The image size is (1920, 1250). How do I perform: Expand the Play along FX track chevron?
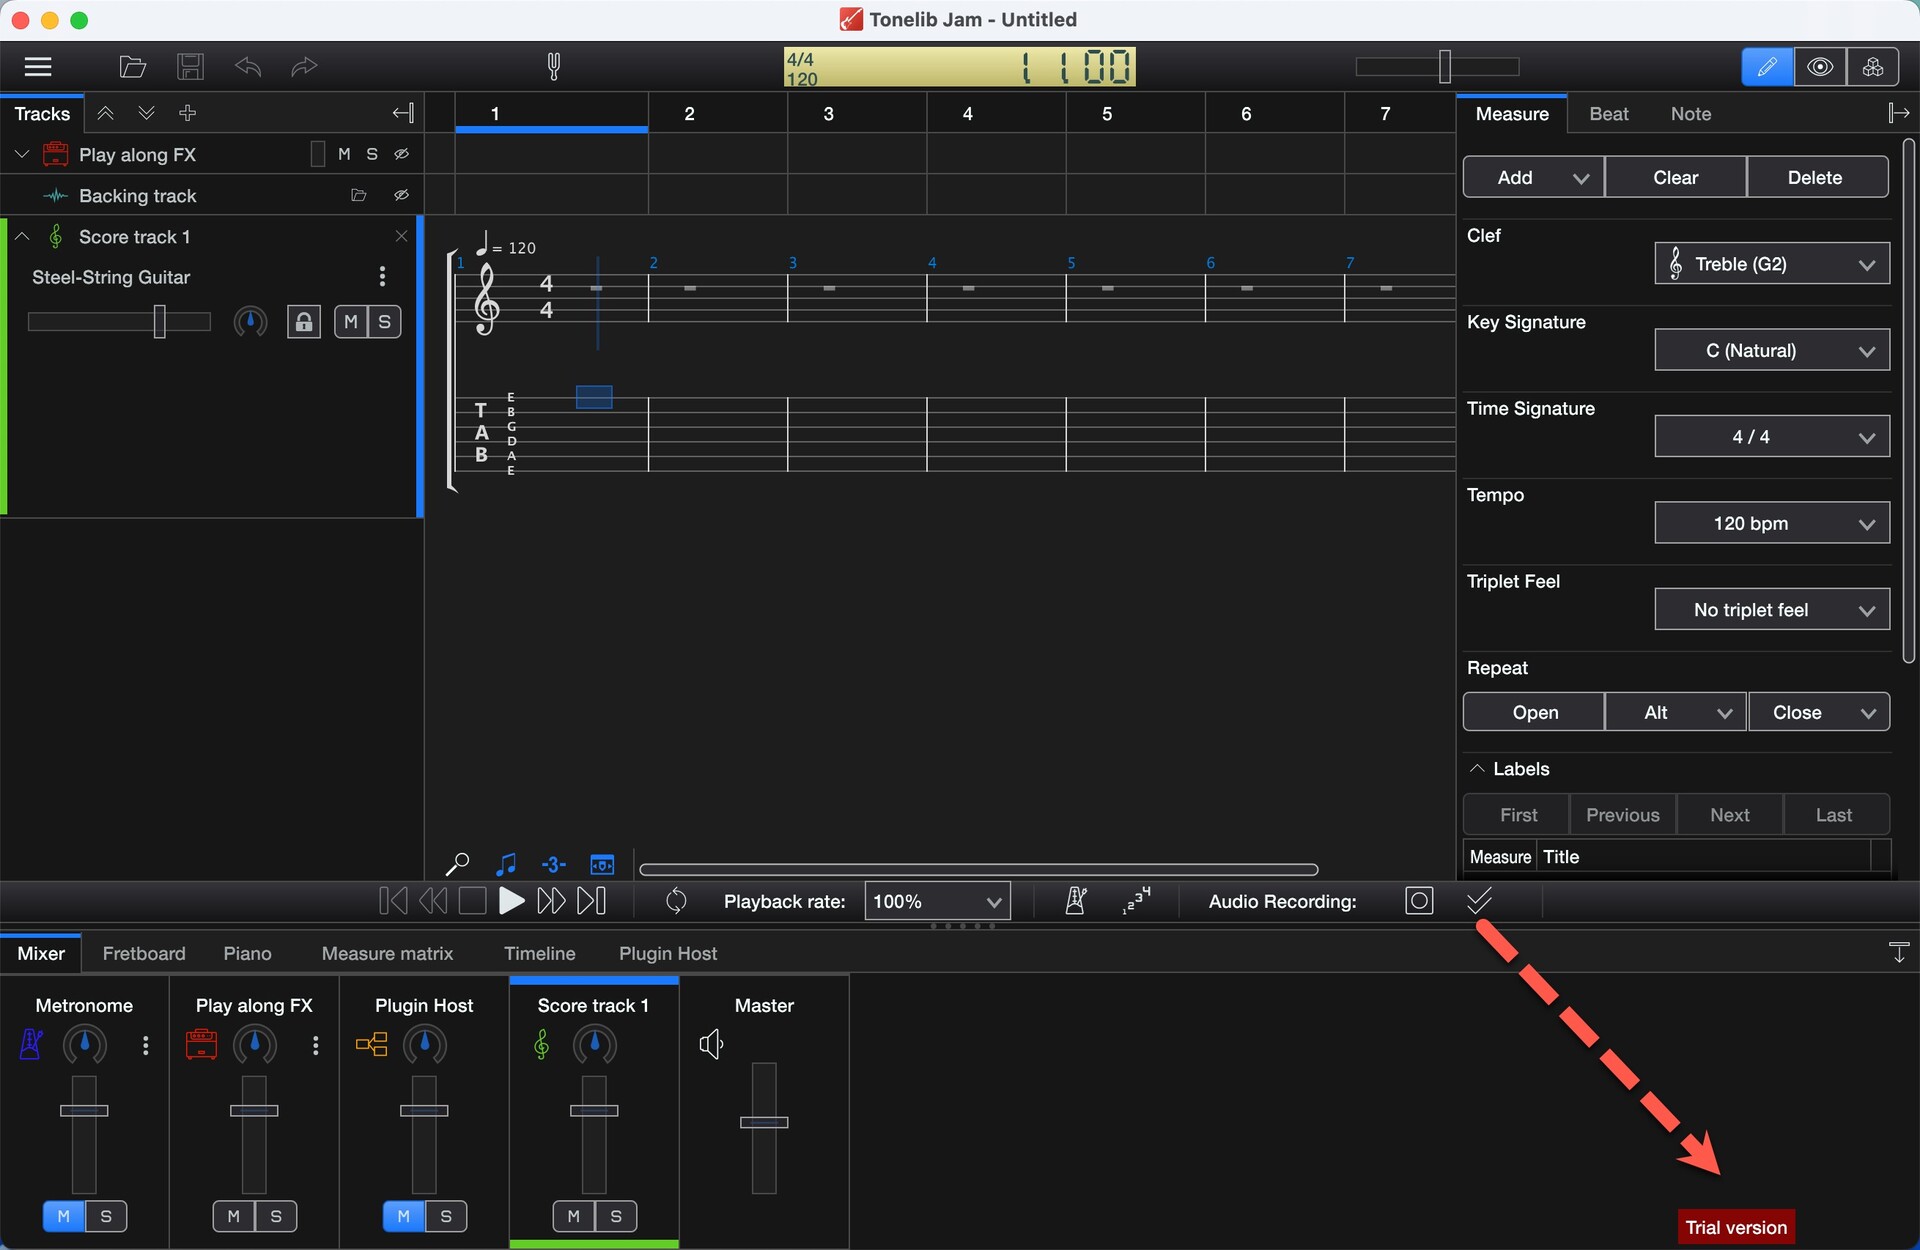(22, 154)
